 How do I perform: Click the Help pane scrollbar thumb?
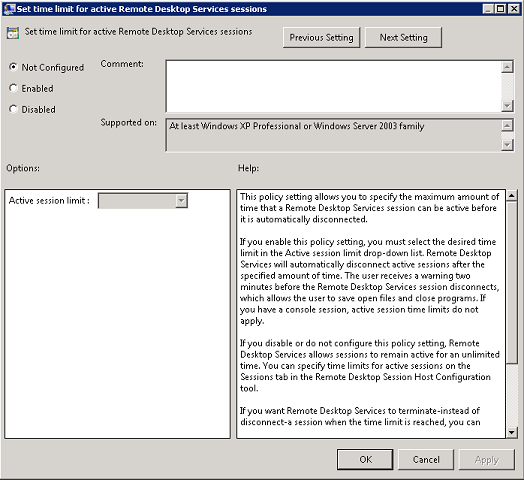tap(512, 282)
